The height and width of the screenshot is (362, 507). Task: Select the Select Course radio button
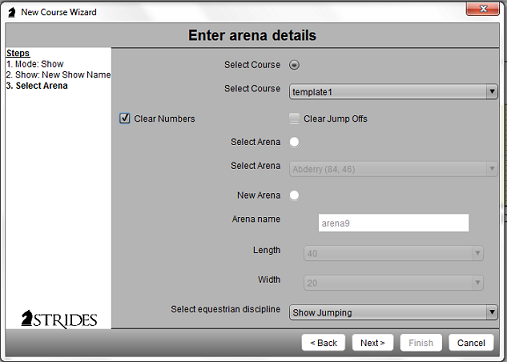point(294,65)
